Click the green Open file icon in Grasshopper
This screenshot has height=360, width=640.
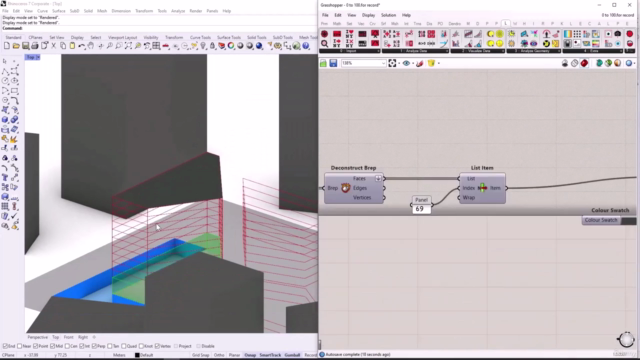coord(323,63)
